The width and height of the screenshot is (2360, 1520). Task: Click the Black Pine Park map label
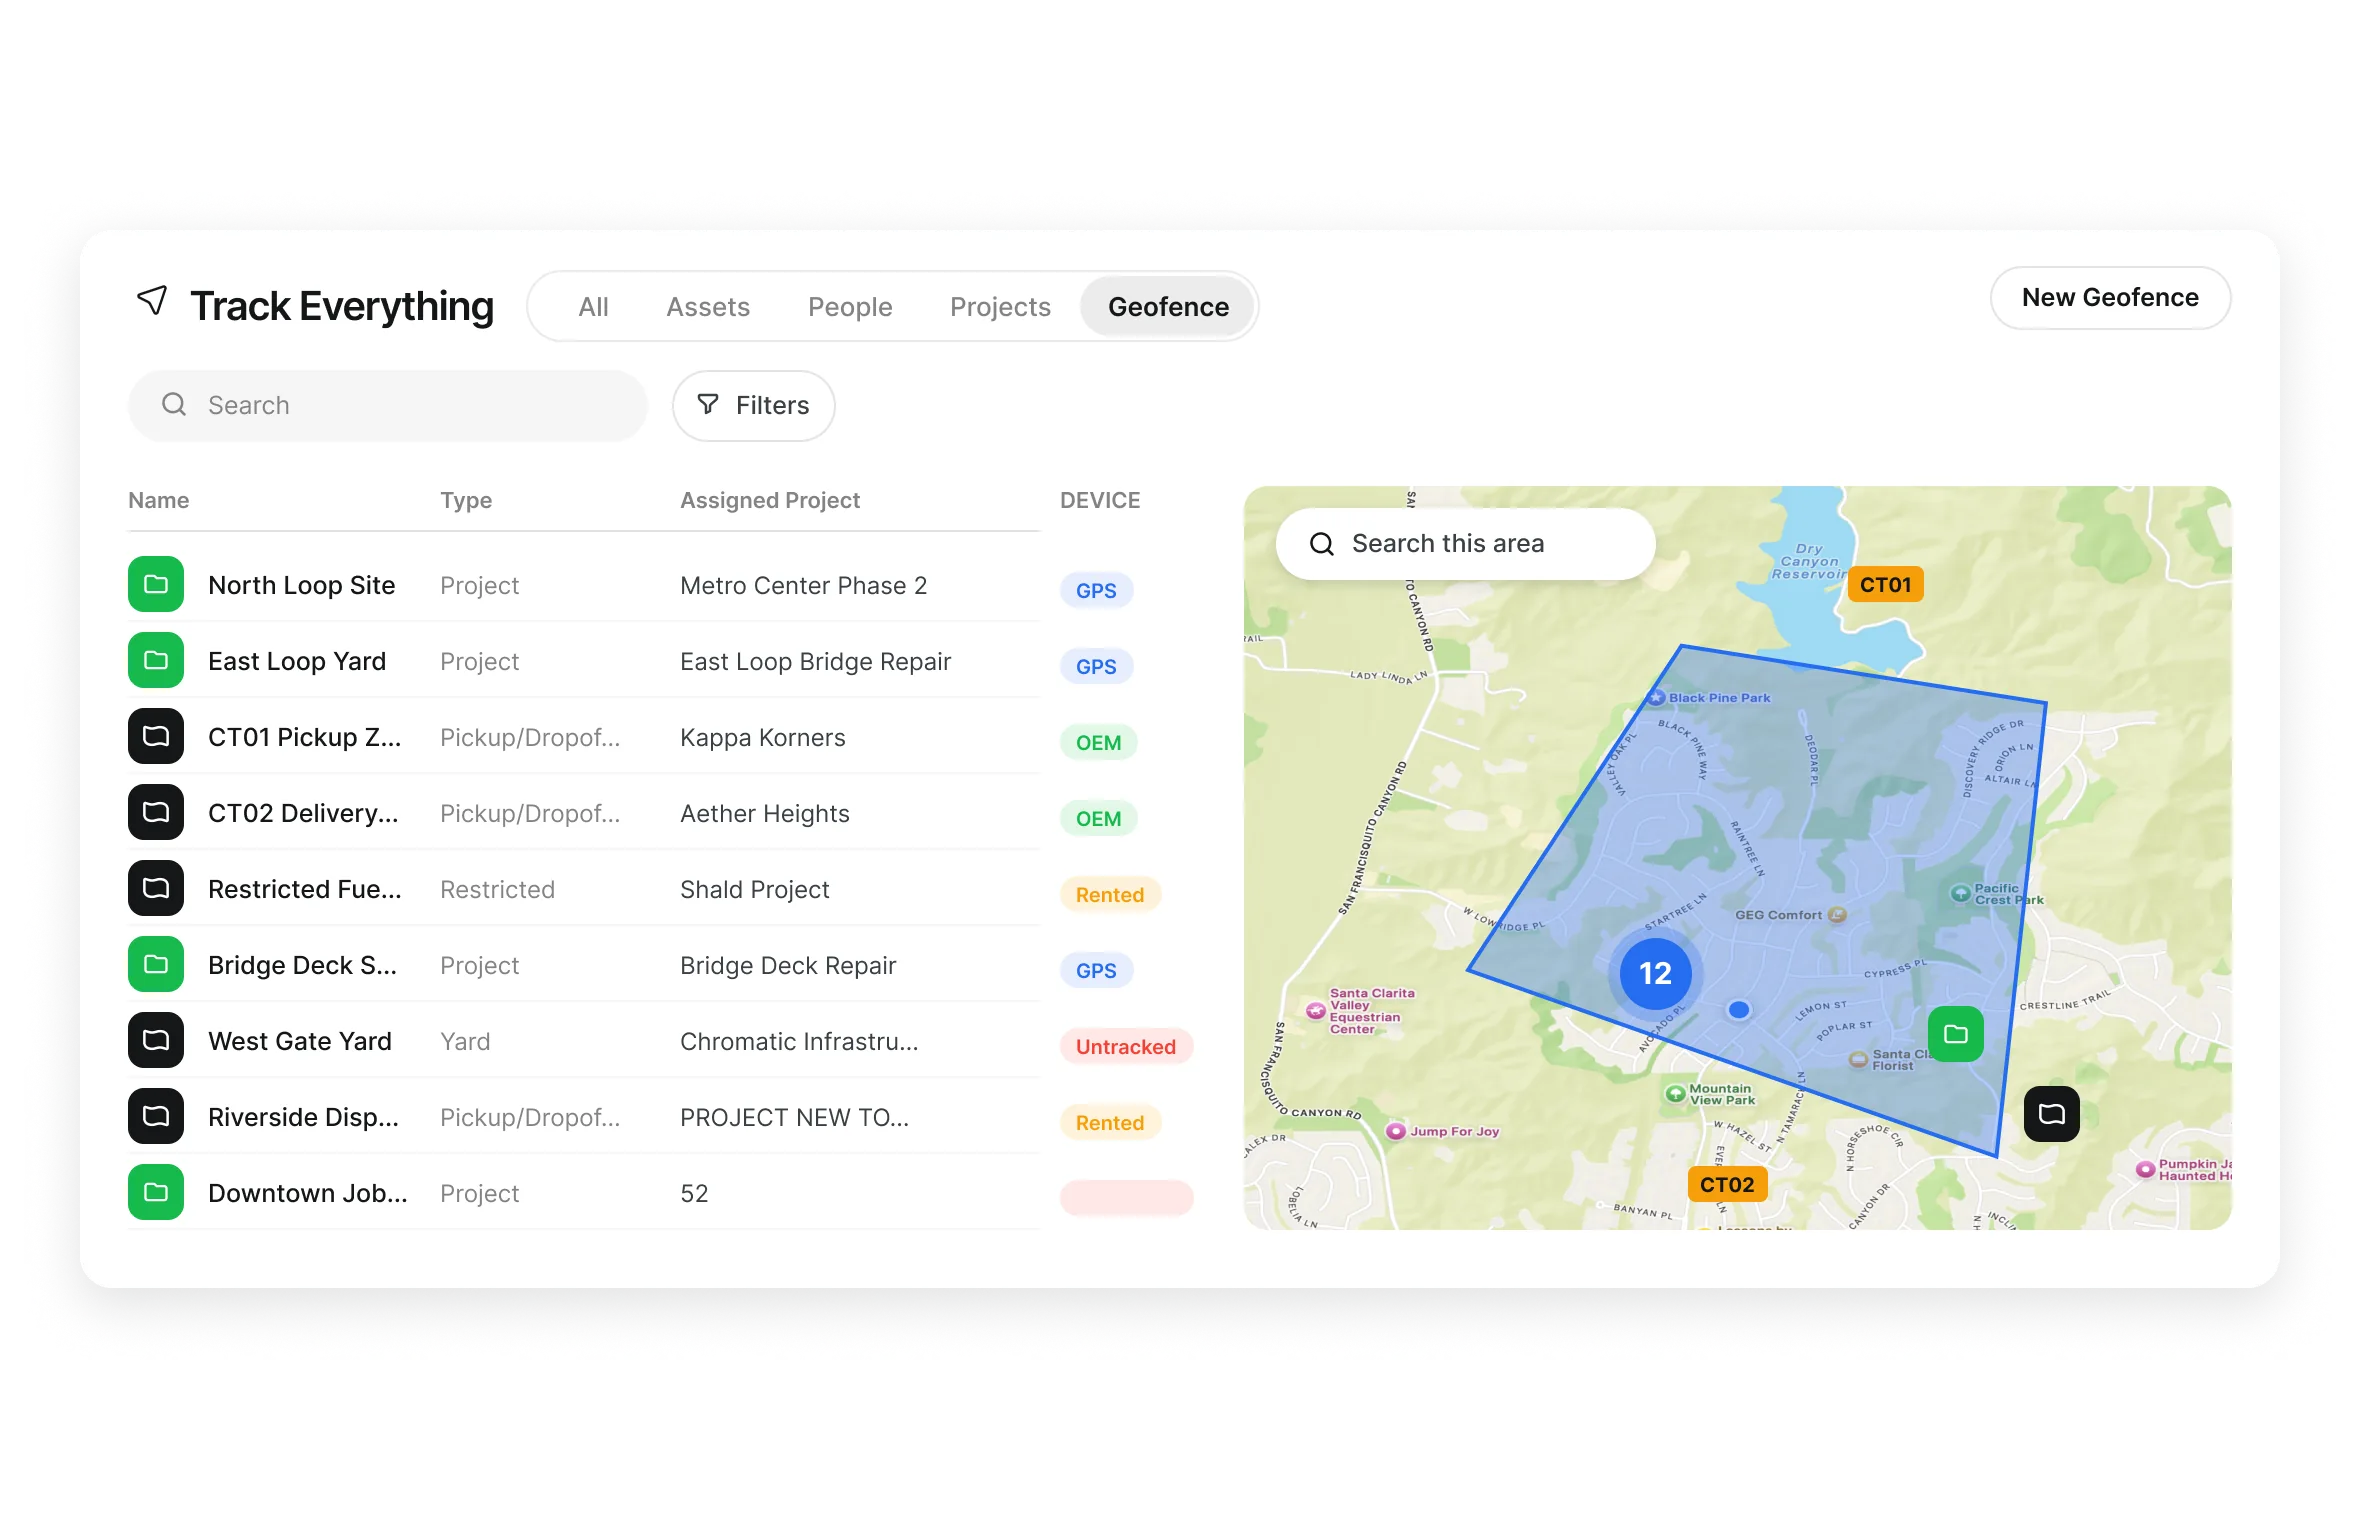coord(1719,698)
